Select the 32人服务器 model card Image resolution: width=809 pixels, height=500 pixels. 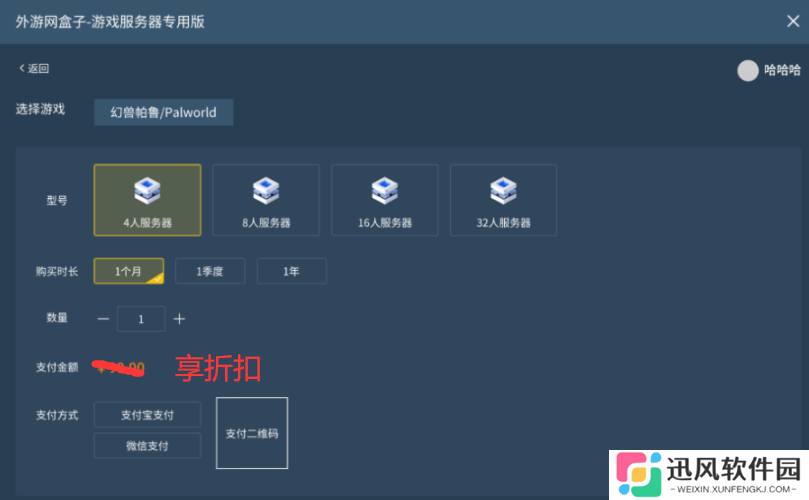pos(503,200)
